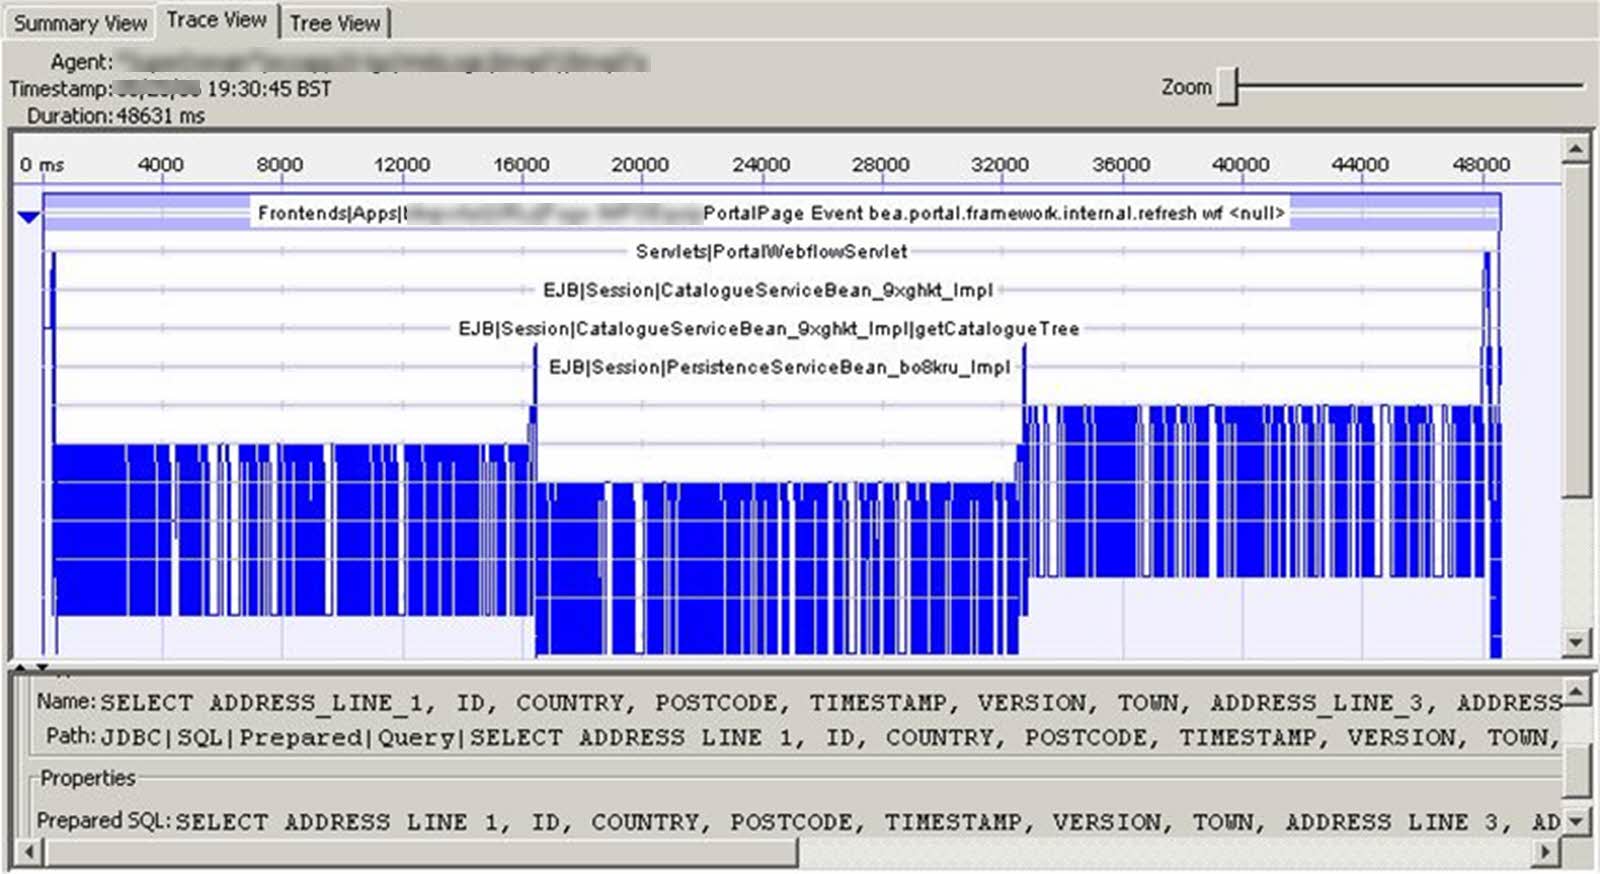Switch to the Summary View tab
The image size is (1600, 874).
pos(80,22)
